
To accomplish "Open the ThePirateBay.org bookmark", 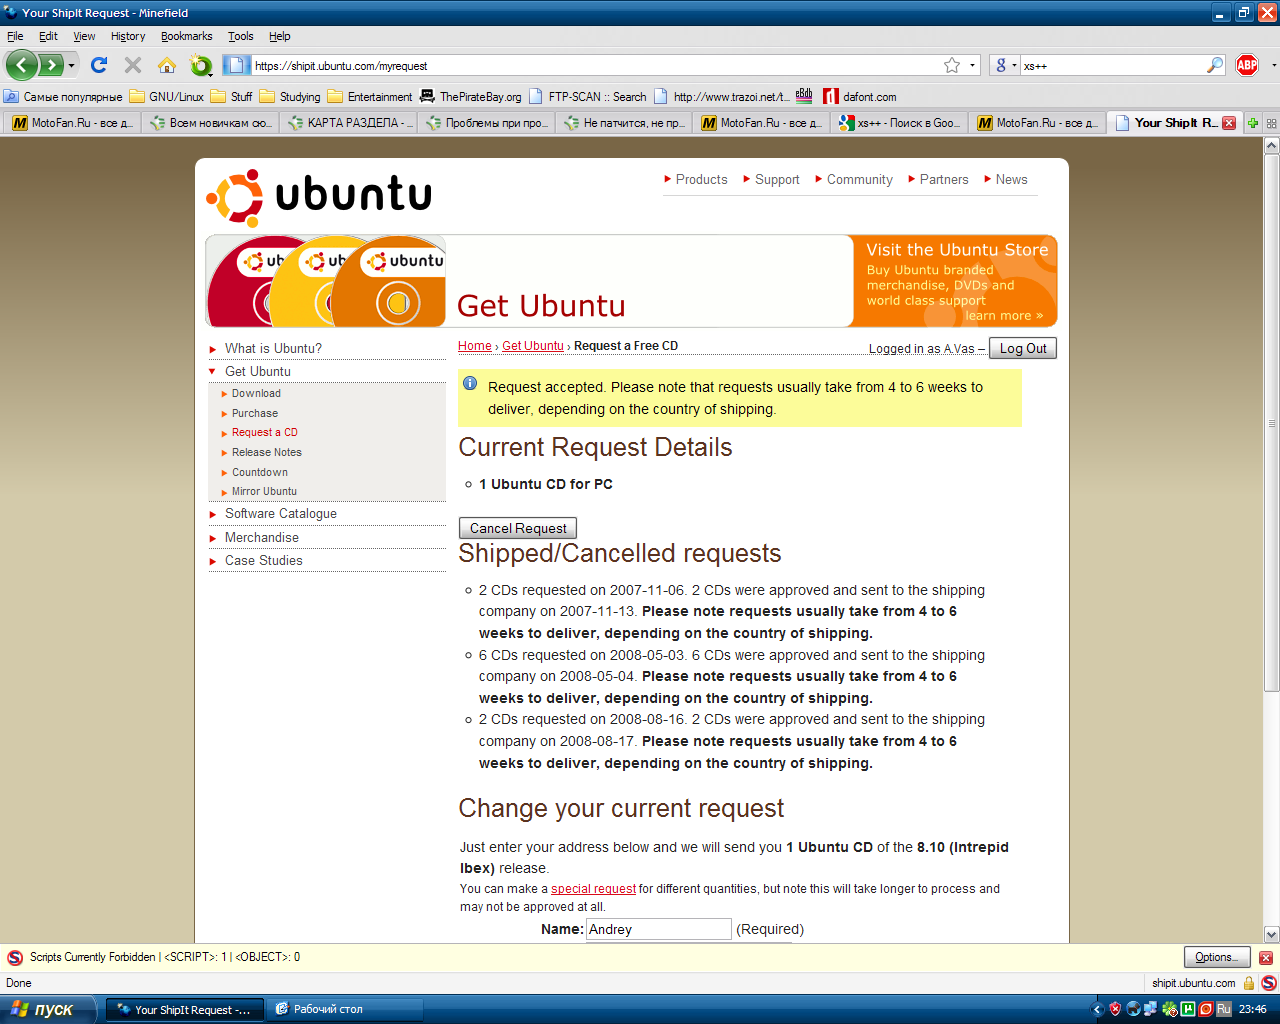I will [x=471, y=97].
